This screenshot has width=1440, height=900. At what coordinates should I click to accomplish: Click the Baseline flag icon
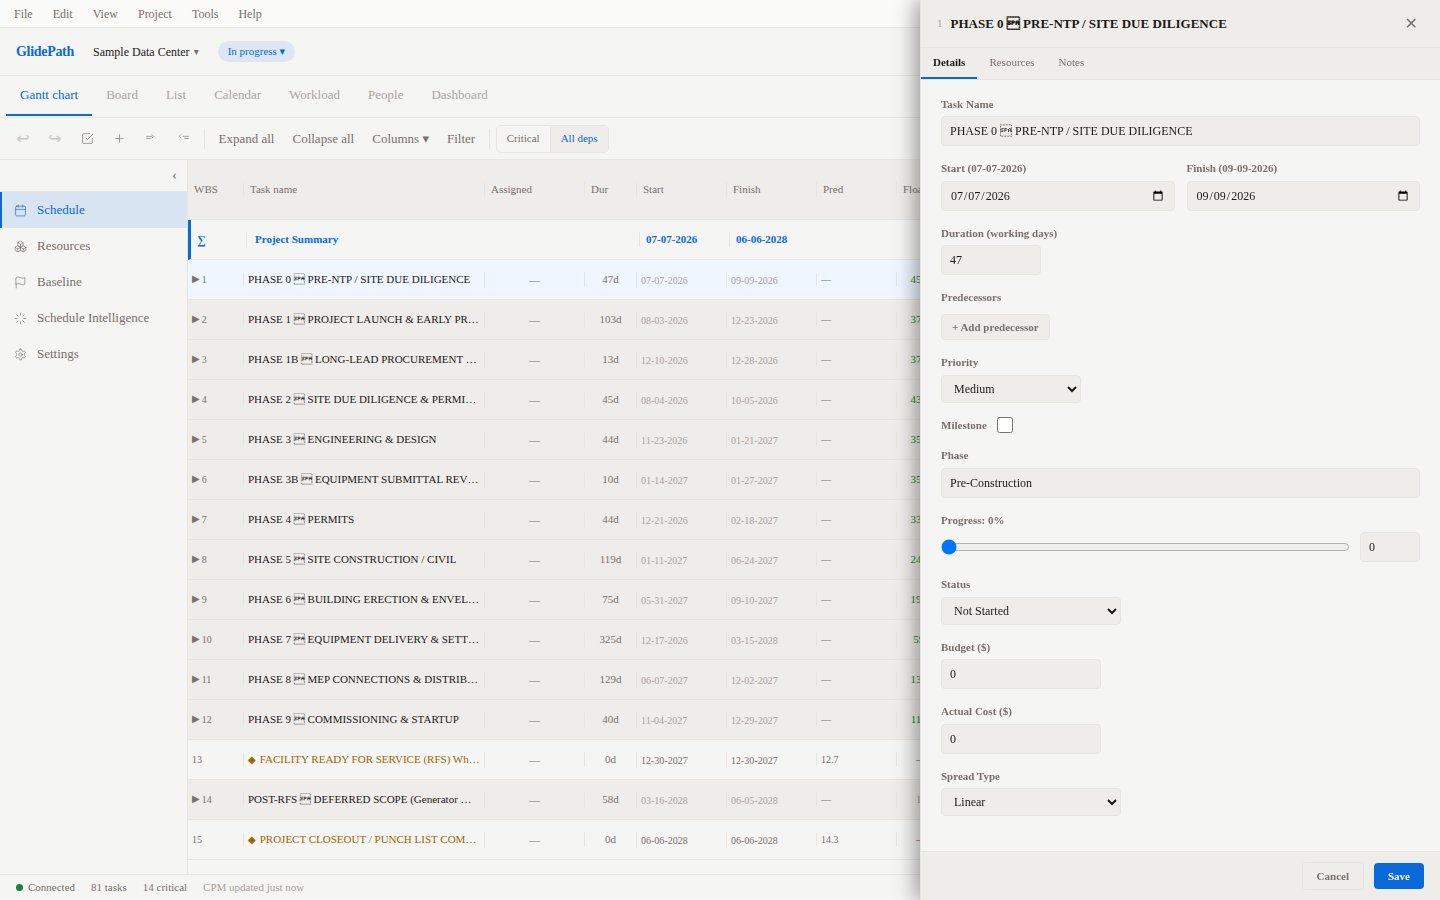tap(20, 282)
